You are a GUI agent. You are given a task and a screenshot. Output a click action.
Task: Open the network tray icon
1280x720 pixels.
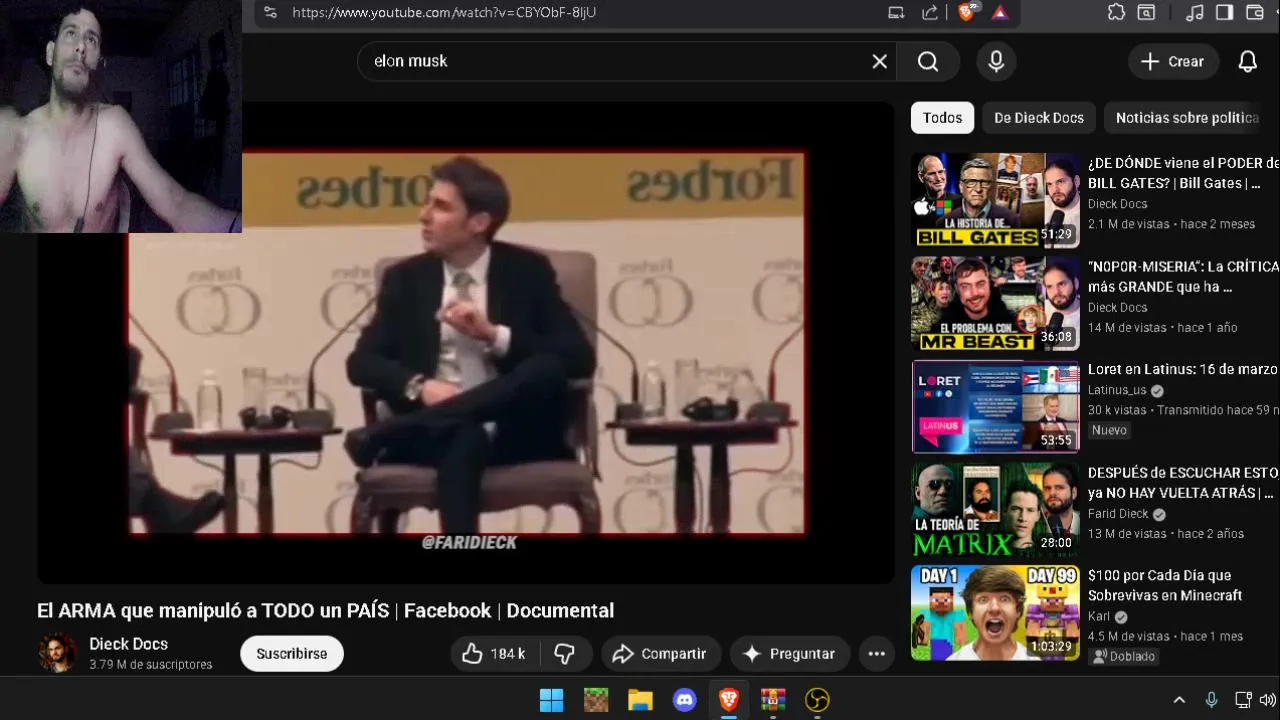click(1243, 700)
